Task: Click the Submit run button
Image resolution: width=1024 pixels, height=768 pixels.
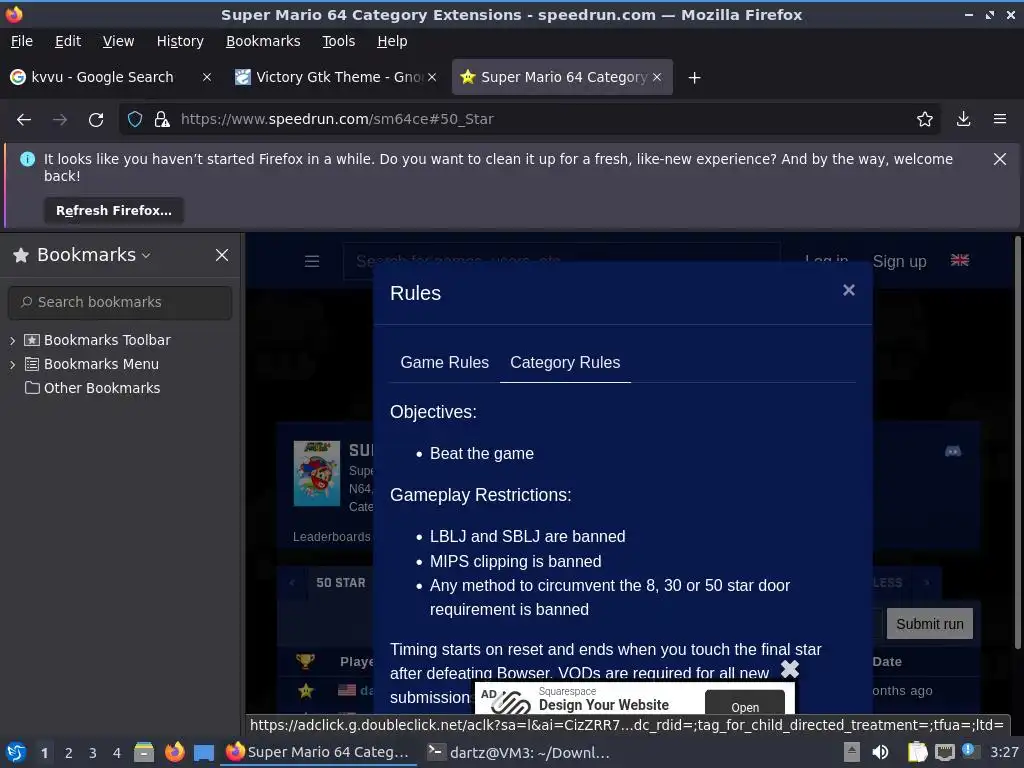Action: tap(929, 624)
